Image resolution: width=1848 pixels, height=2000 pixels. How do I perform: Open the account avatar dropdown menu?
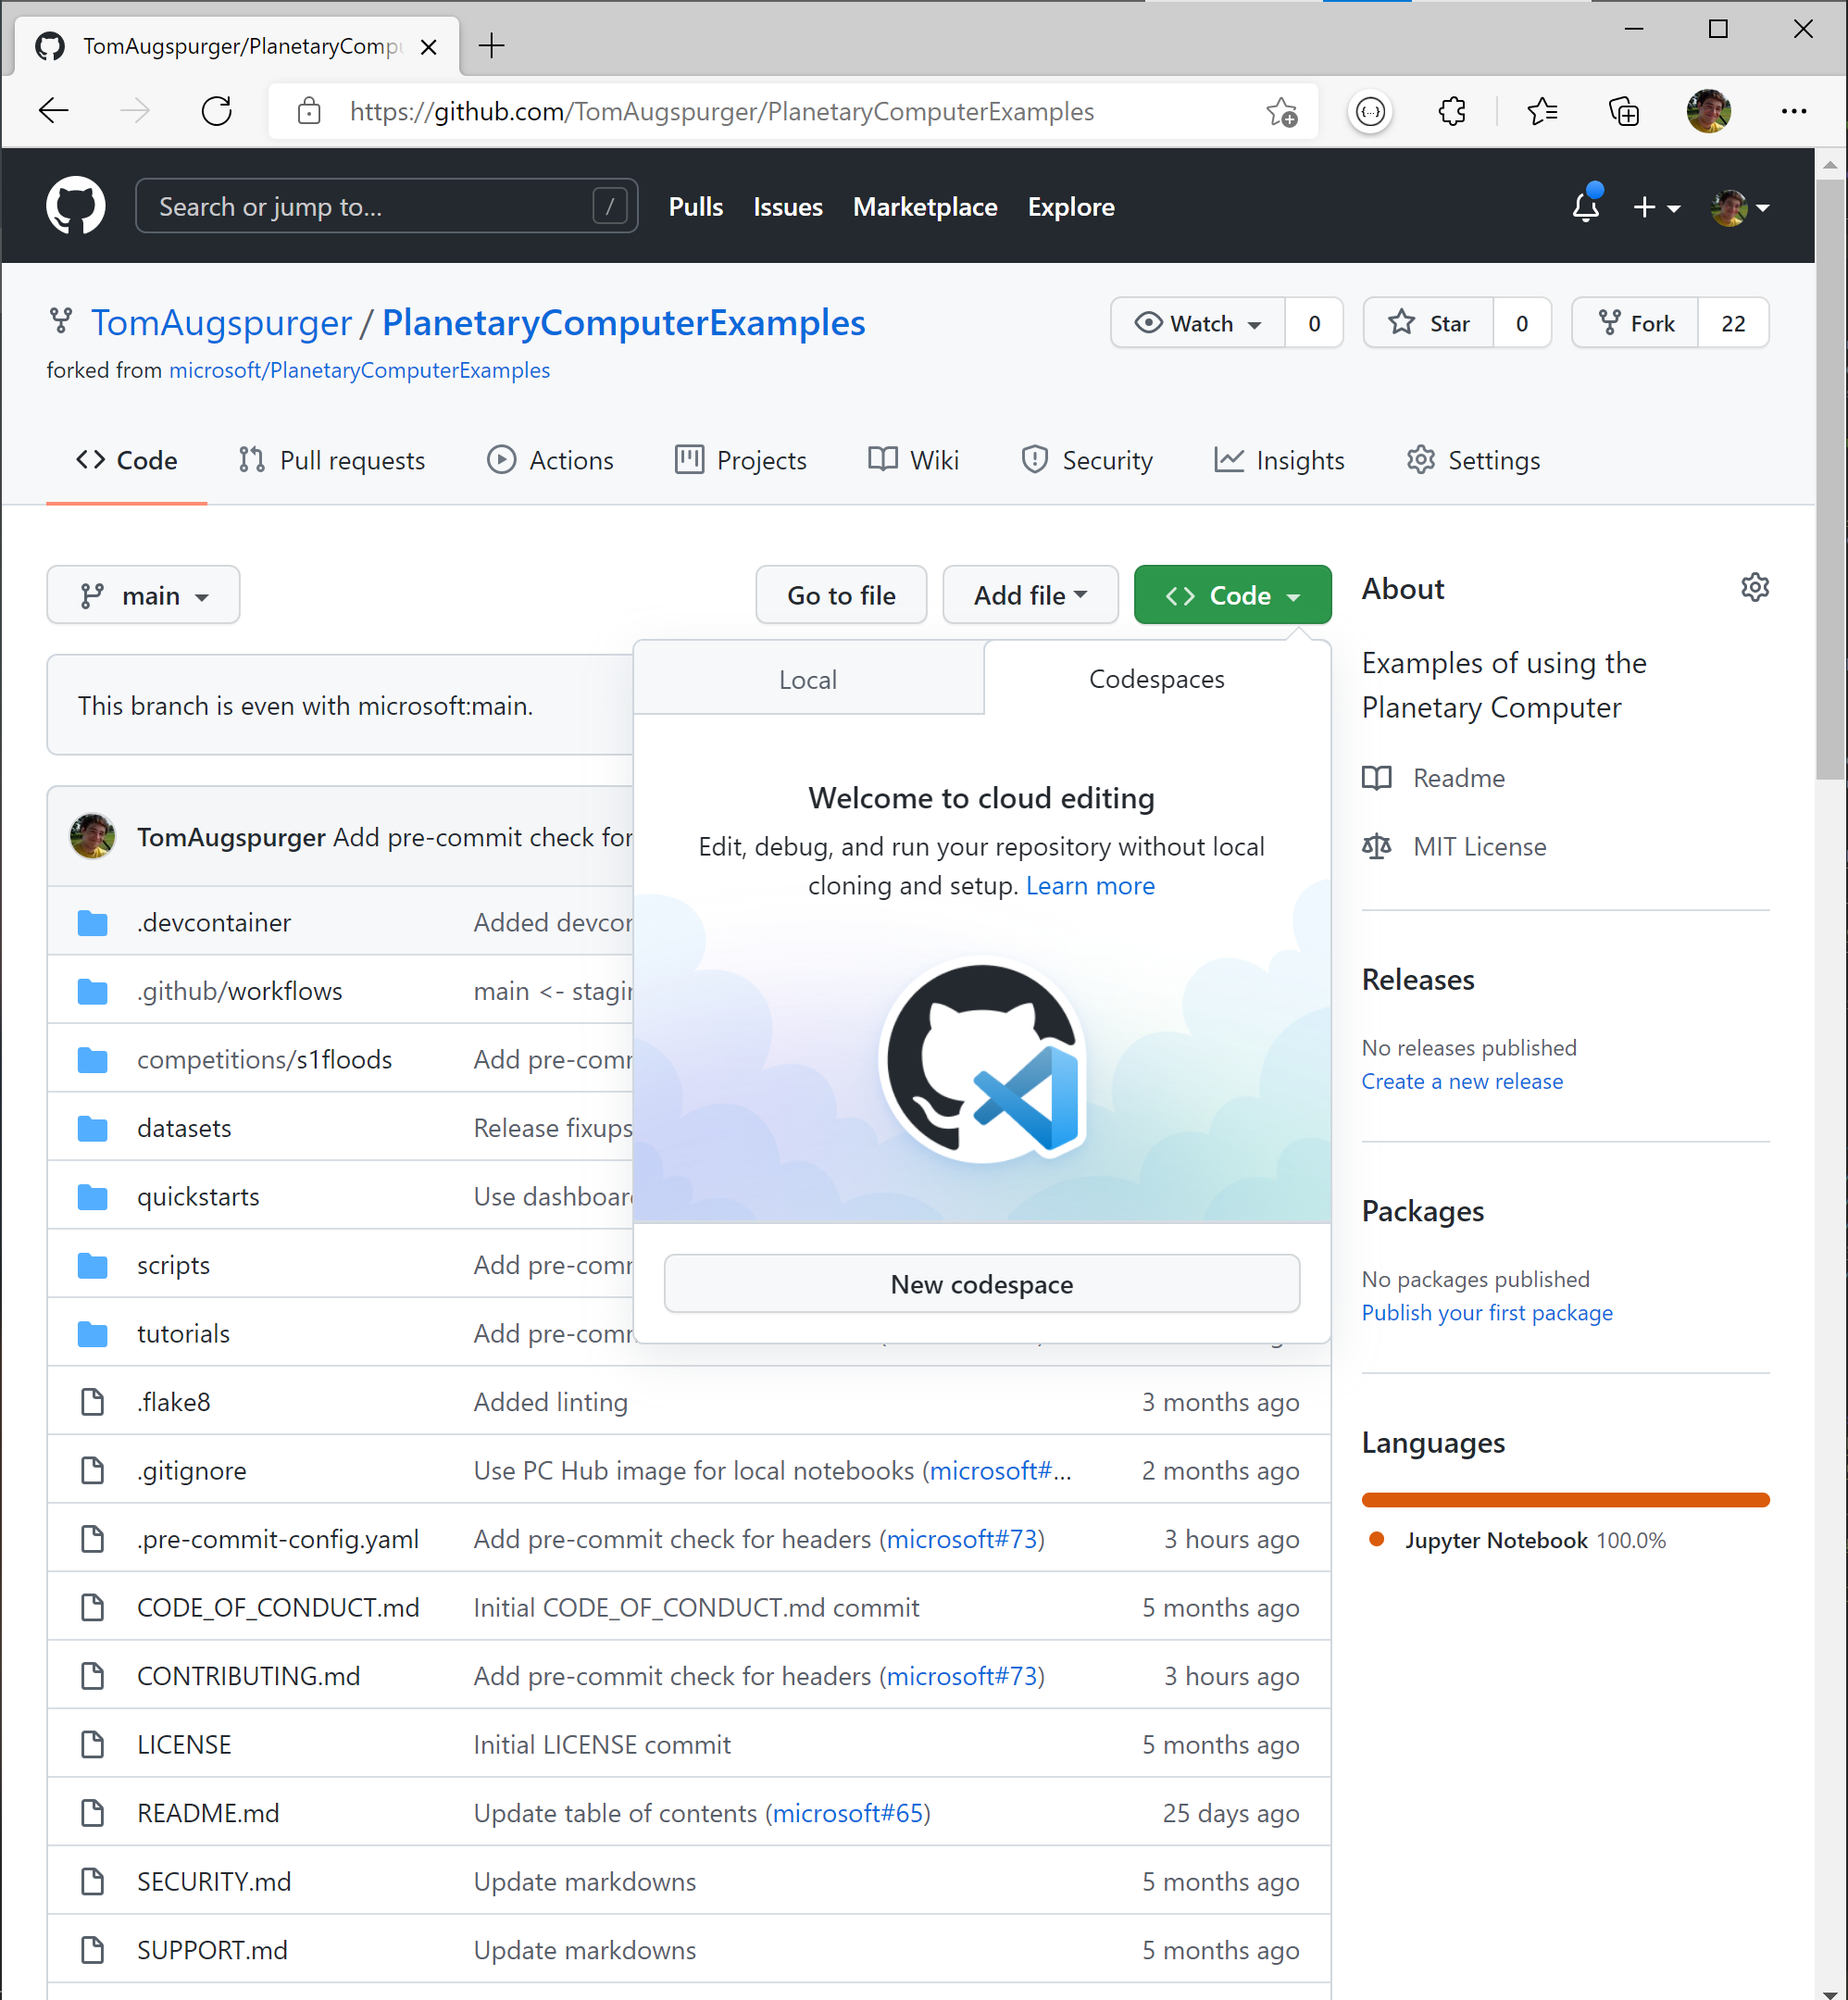[1740, 207]
